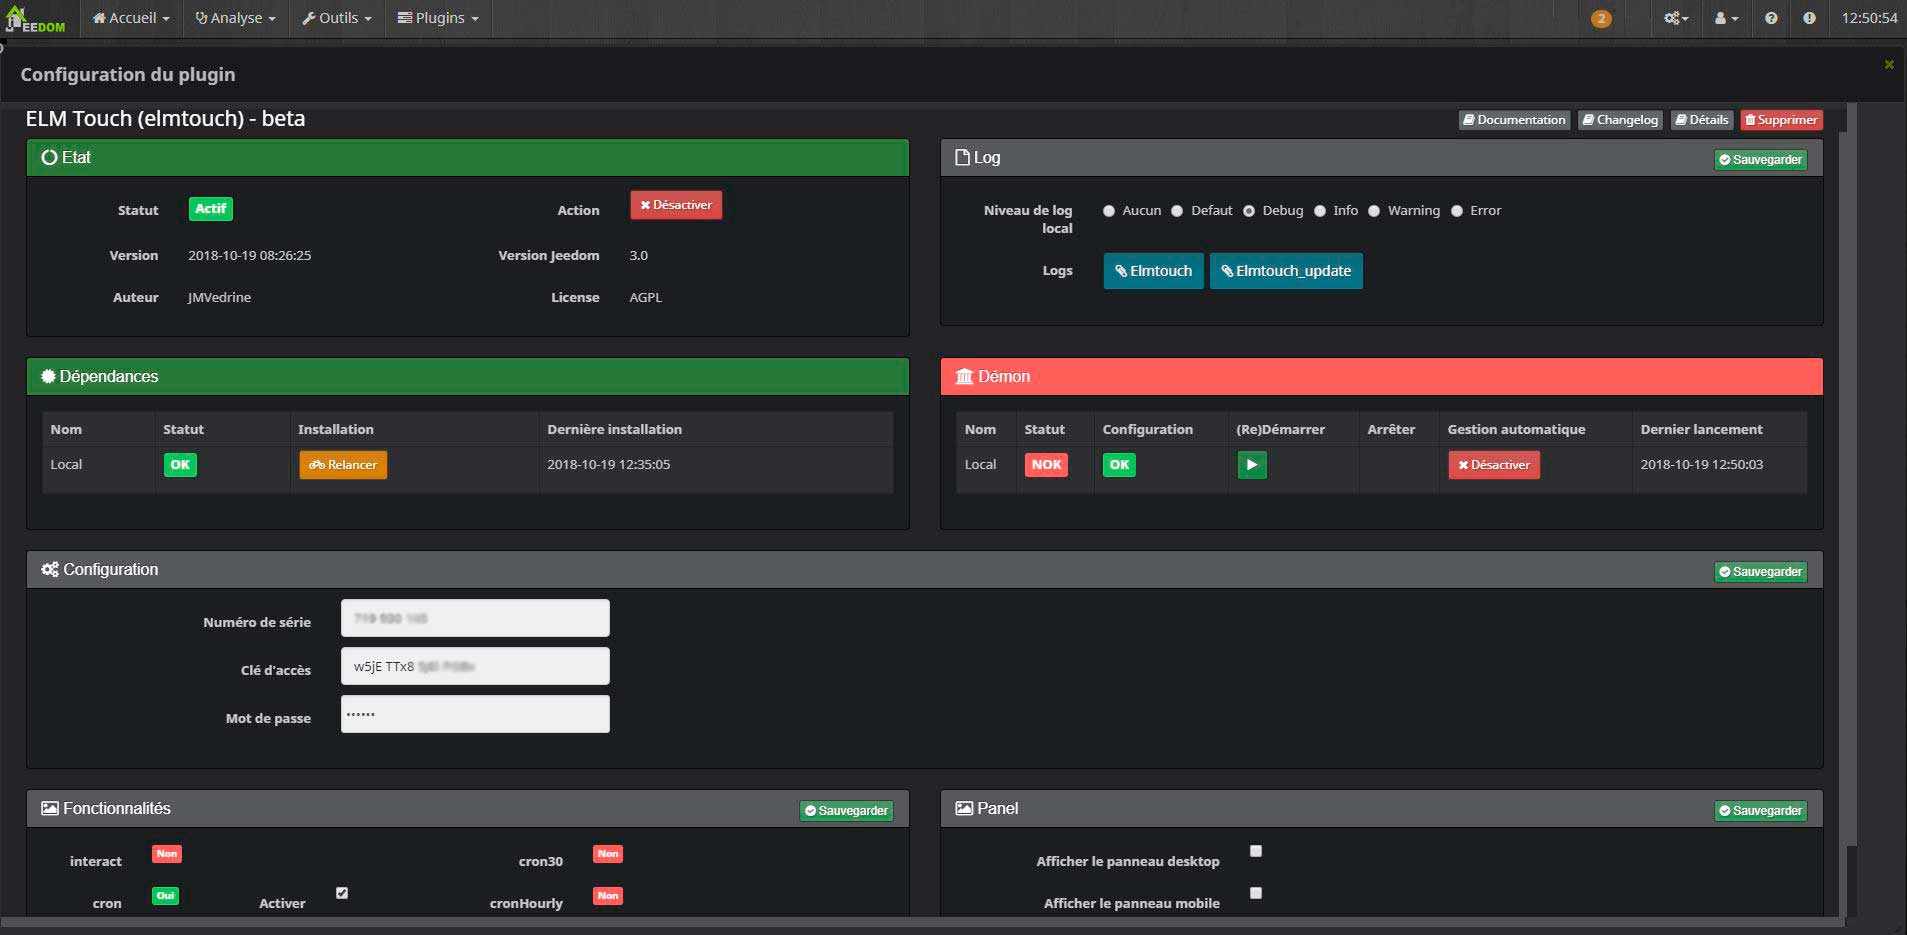Select the Info log level
This screenshot has height=935, width=1907.
point(1320,211)
